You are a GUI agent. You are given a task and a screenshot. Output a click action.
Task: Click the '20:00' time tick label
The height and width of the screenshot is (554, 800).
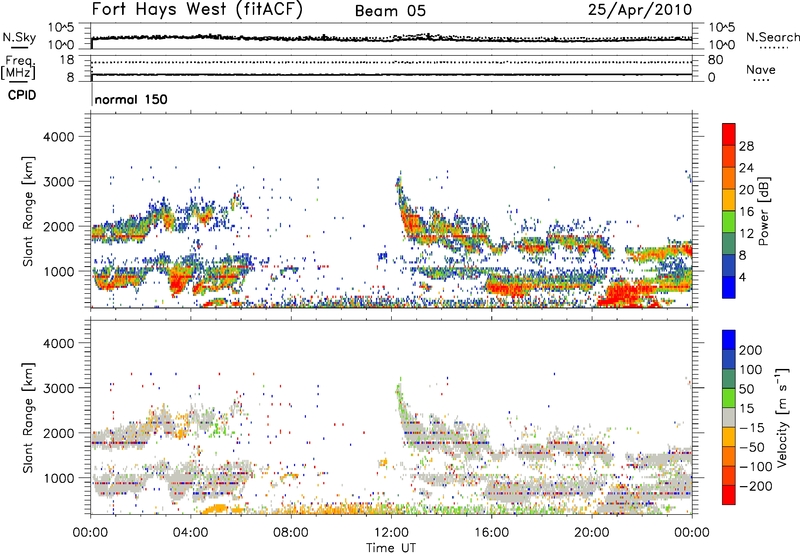pyautogui.click(x=592, y=533)
